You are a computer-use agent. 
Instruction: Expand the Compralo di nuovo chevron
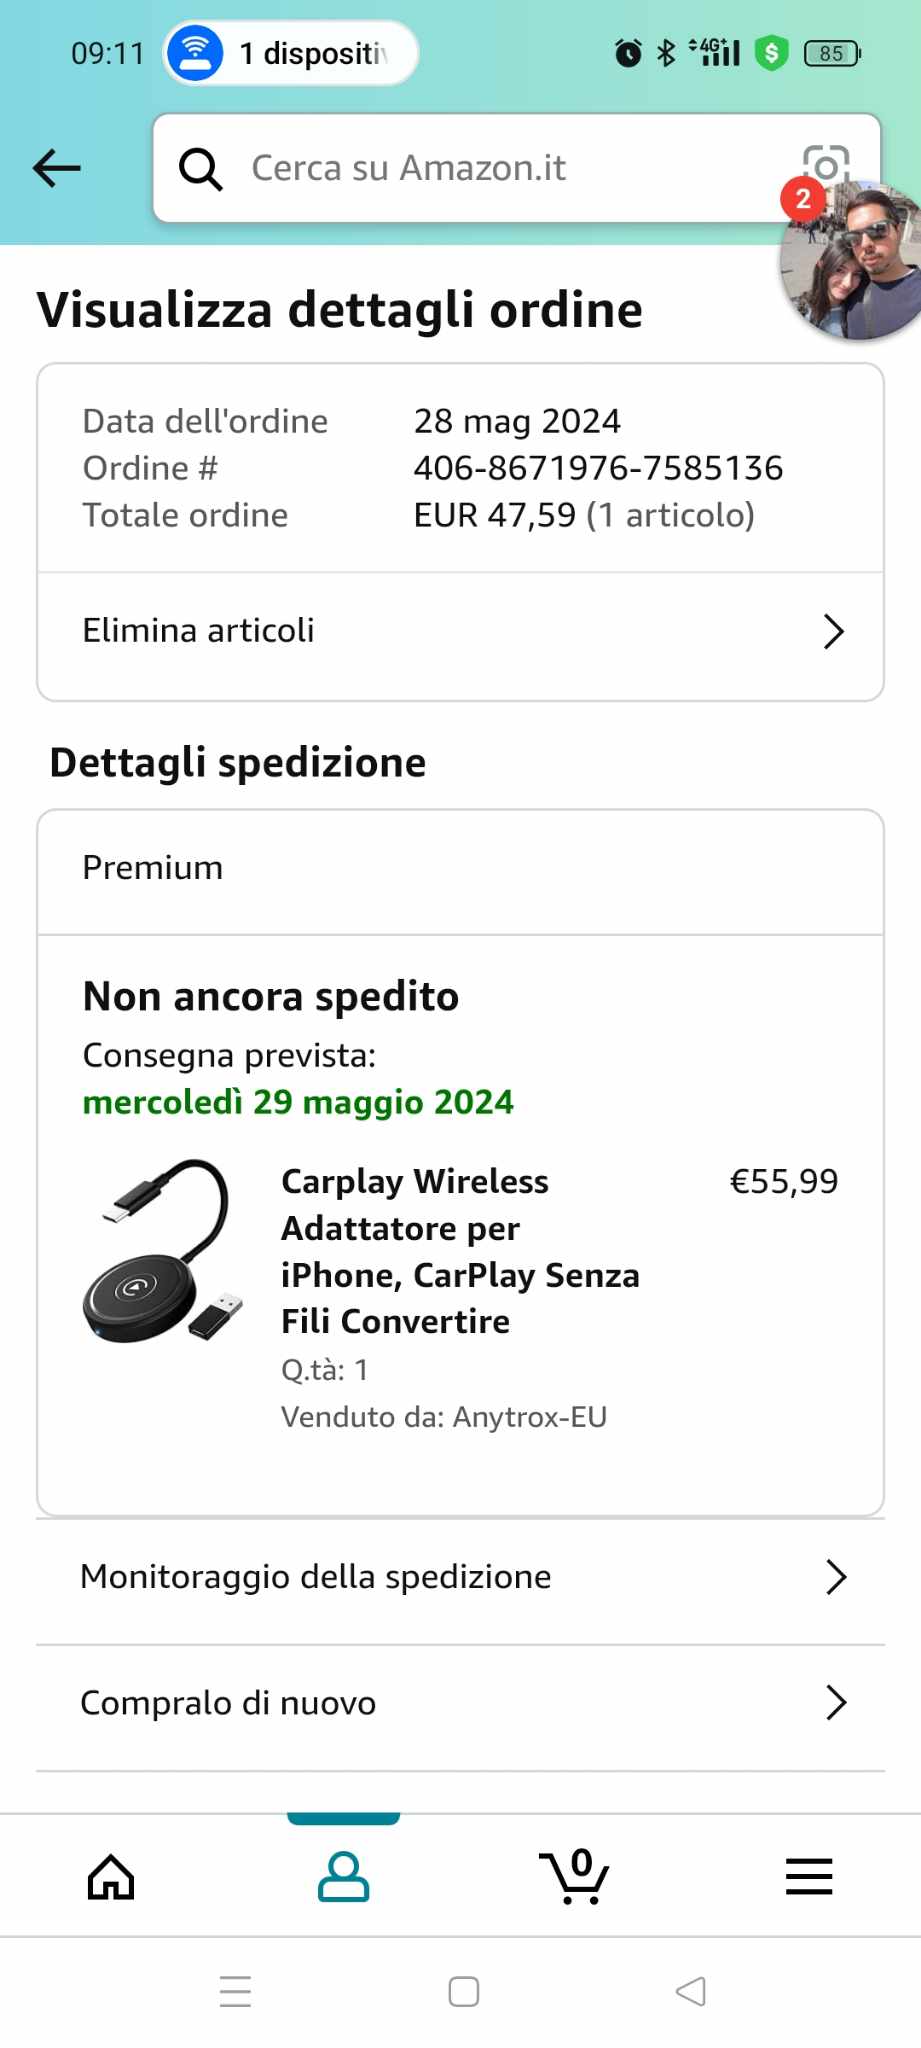[x=836, y=1702]
